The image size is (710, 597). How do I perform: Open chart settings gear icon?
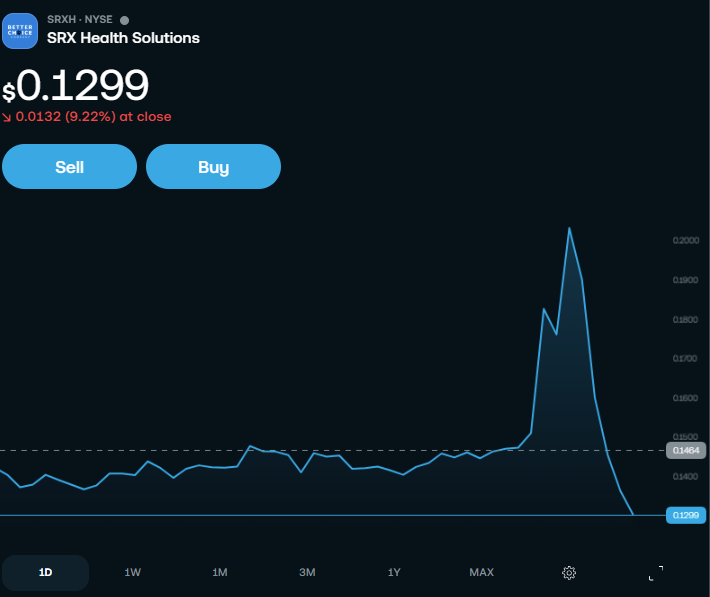pyautogui.click(x=569, y=573)
